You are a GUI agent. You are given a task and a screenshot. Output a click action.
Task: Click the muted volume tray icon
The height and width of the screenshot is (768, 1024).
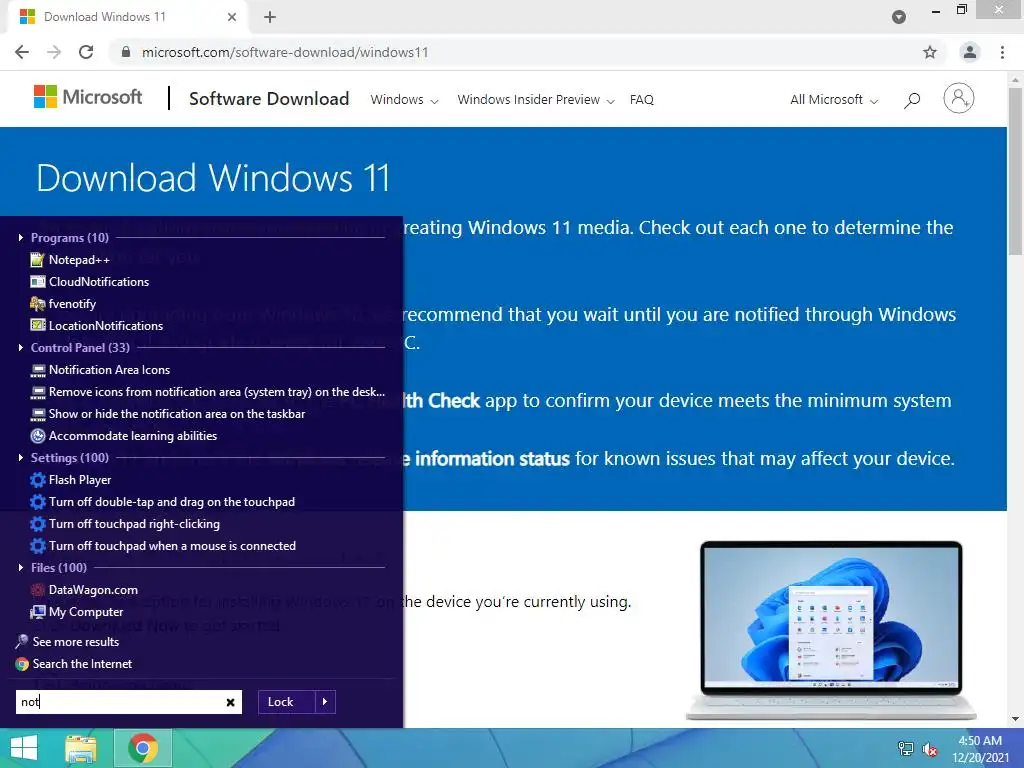[x=930, y=749]
